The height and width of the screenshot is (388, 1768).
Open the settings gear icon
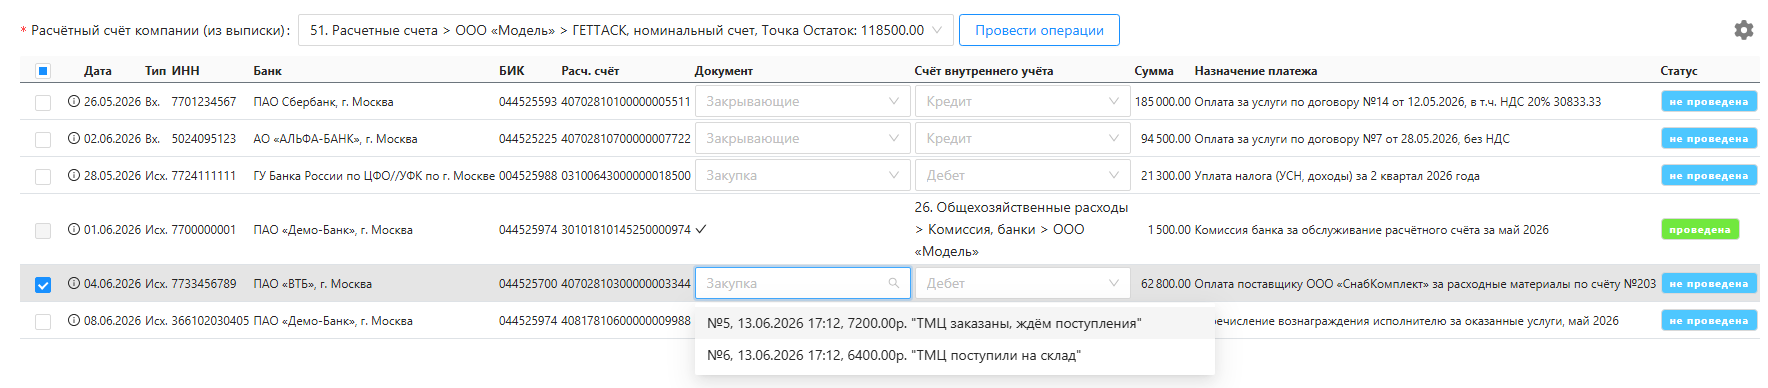[x=1743, y=30]
